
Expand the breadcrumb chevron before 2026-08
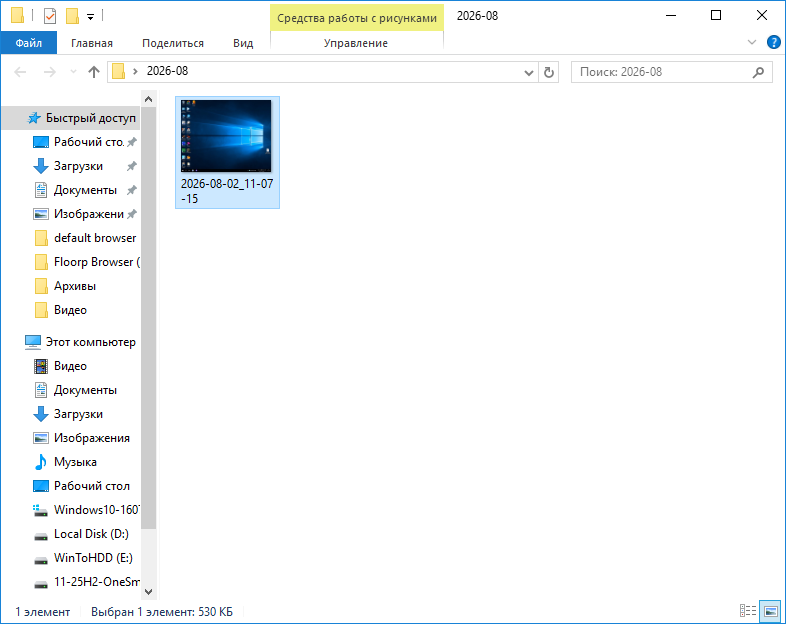(135, 72)
